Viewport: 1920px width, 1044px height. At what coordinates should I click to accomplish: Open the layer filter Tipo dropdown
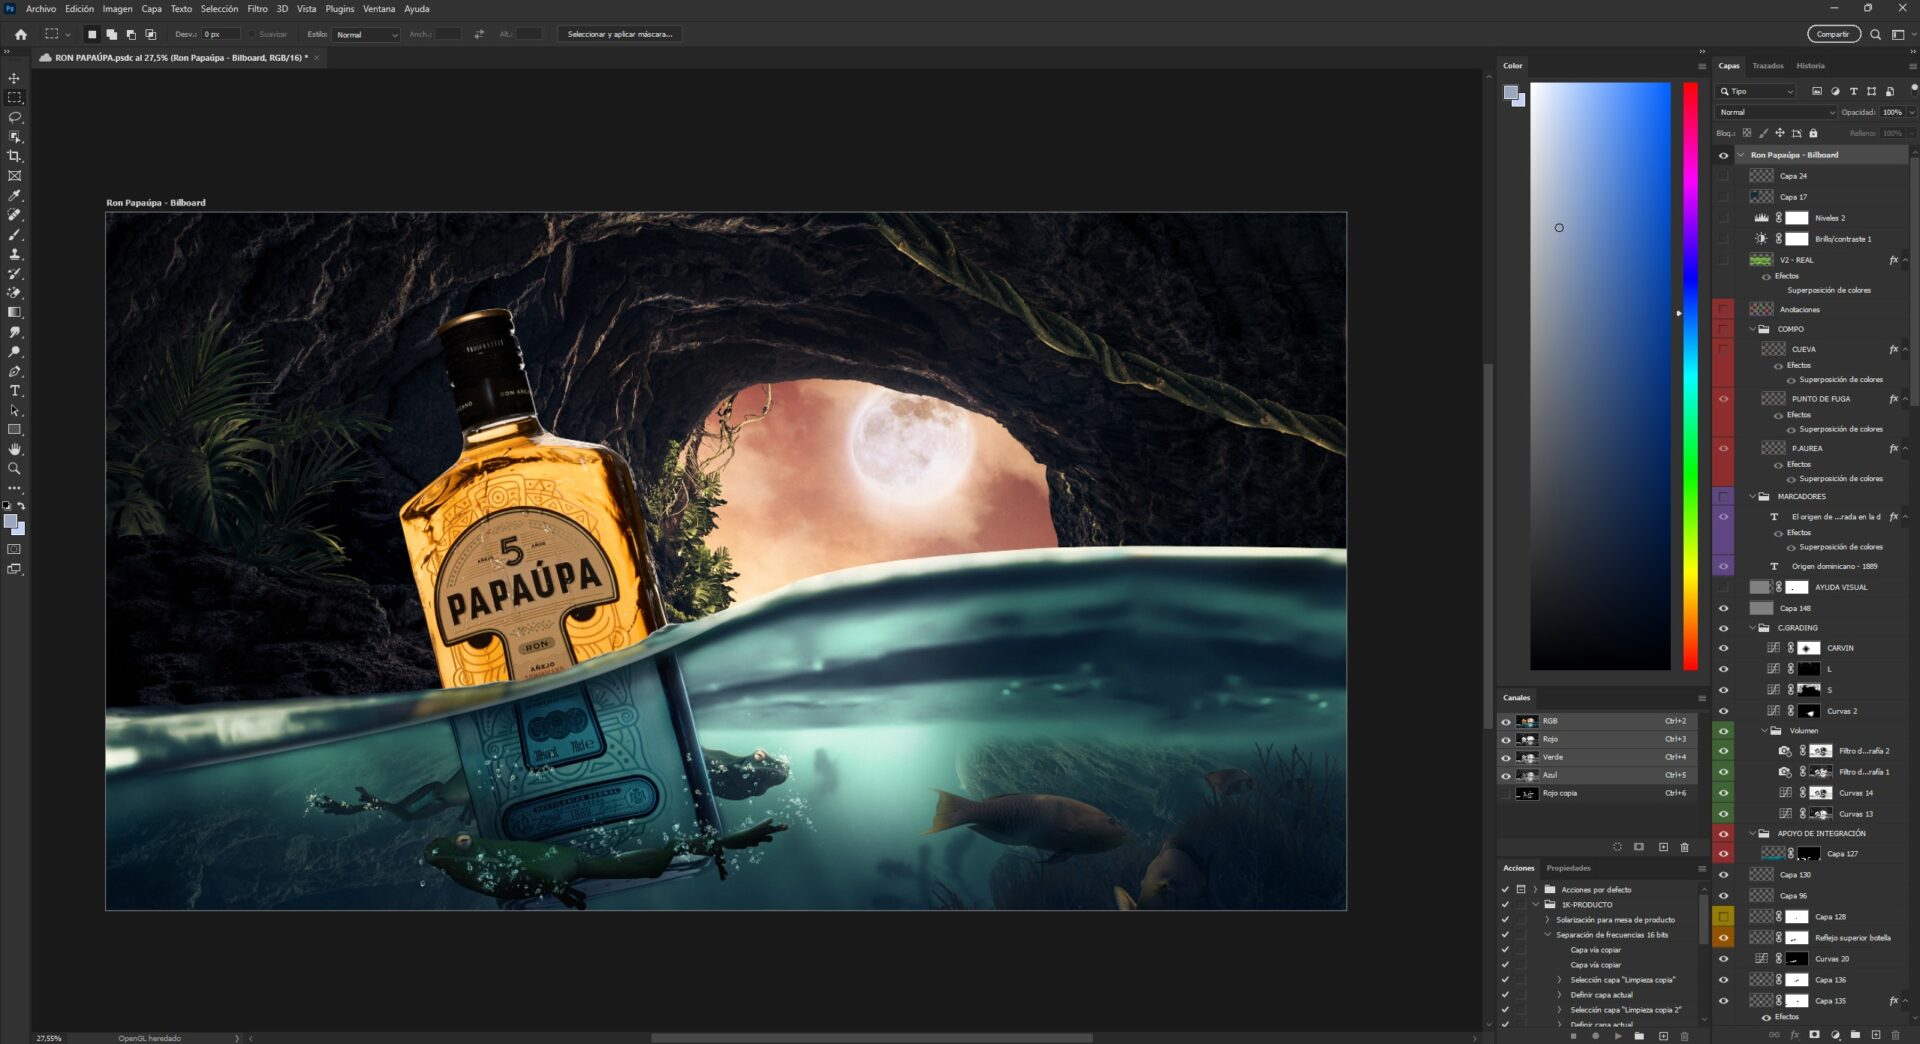(x=1756, y=91)
